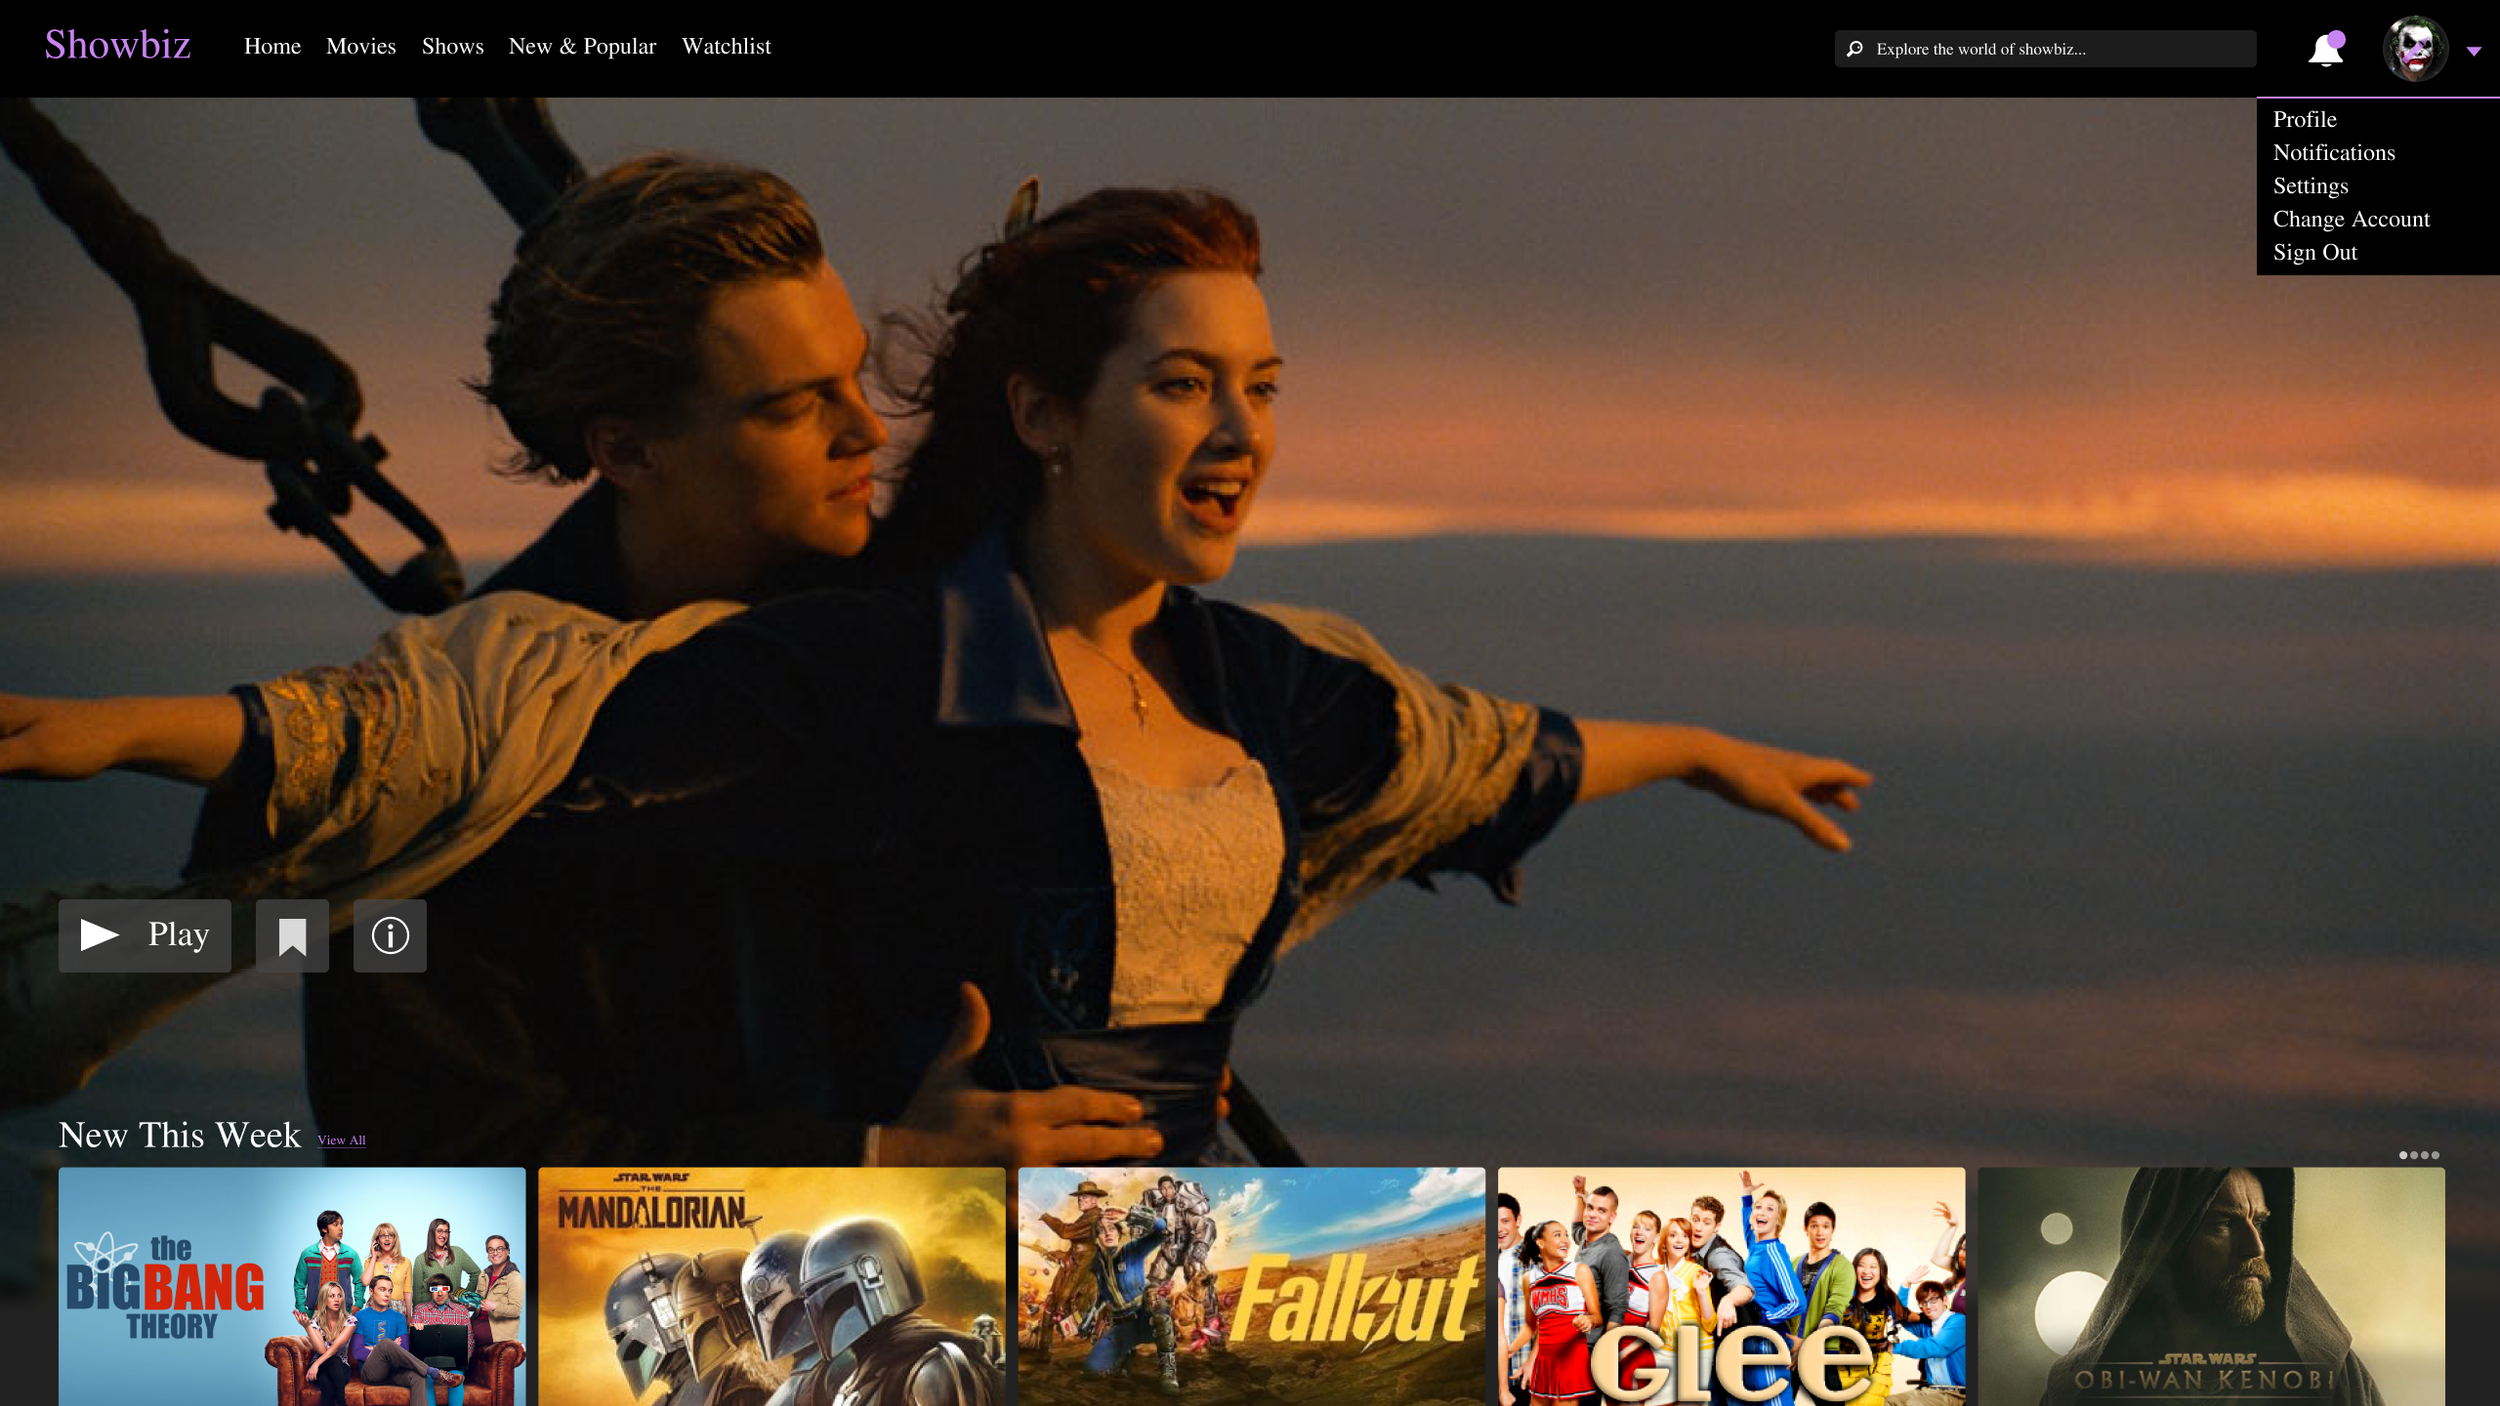
Task: Select Profile from account menu
Action: tap(2304, 119)
